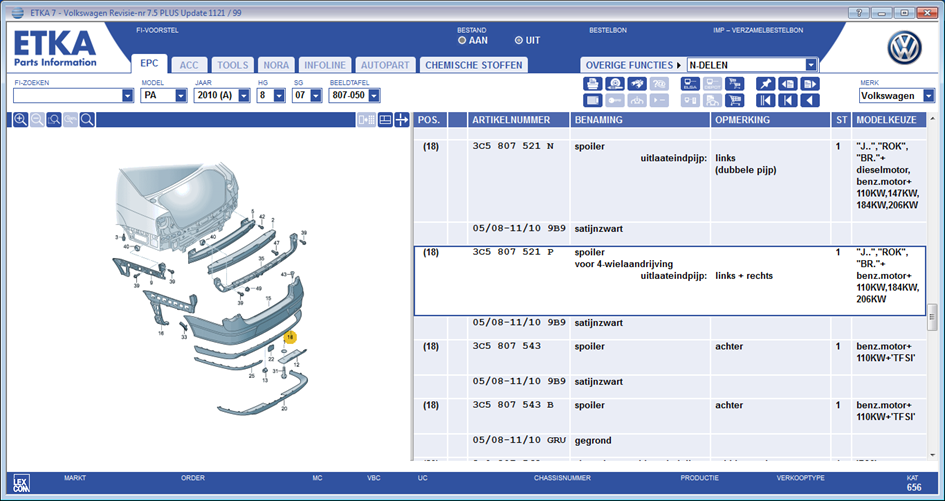Click the Volkswagen logo
945x501 pixels.
click(x=904, y=48)
